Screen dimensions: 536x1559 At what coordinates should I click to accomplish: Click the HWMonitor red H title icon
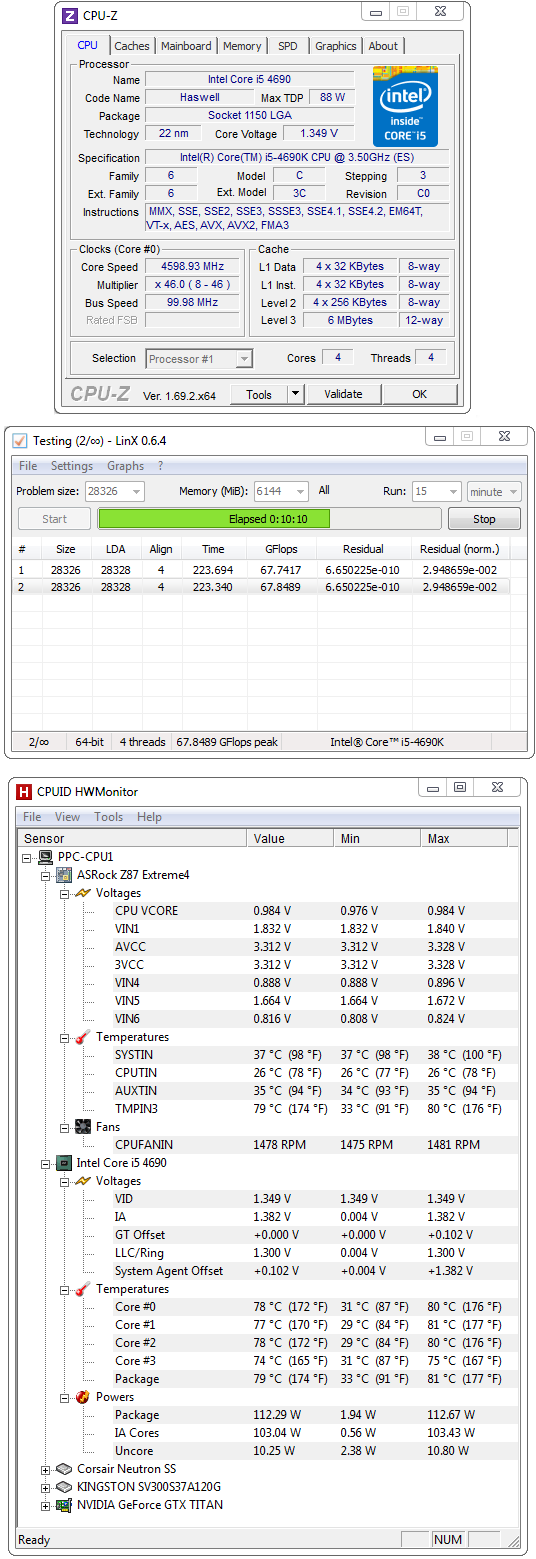coord(23,790)
